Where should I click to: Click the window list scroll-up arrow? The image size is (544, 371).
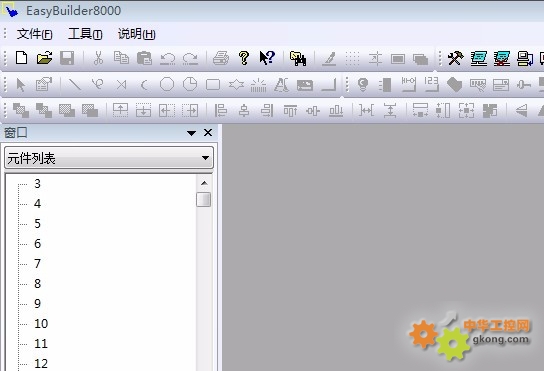point(204,183)
